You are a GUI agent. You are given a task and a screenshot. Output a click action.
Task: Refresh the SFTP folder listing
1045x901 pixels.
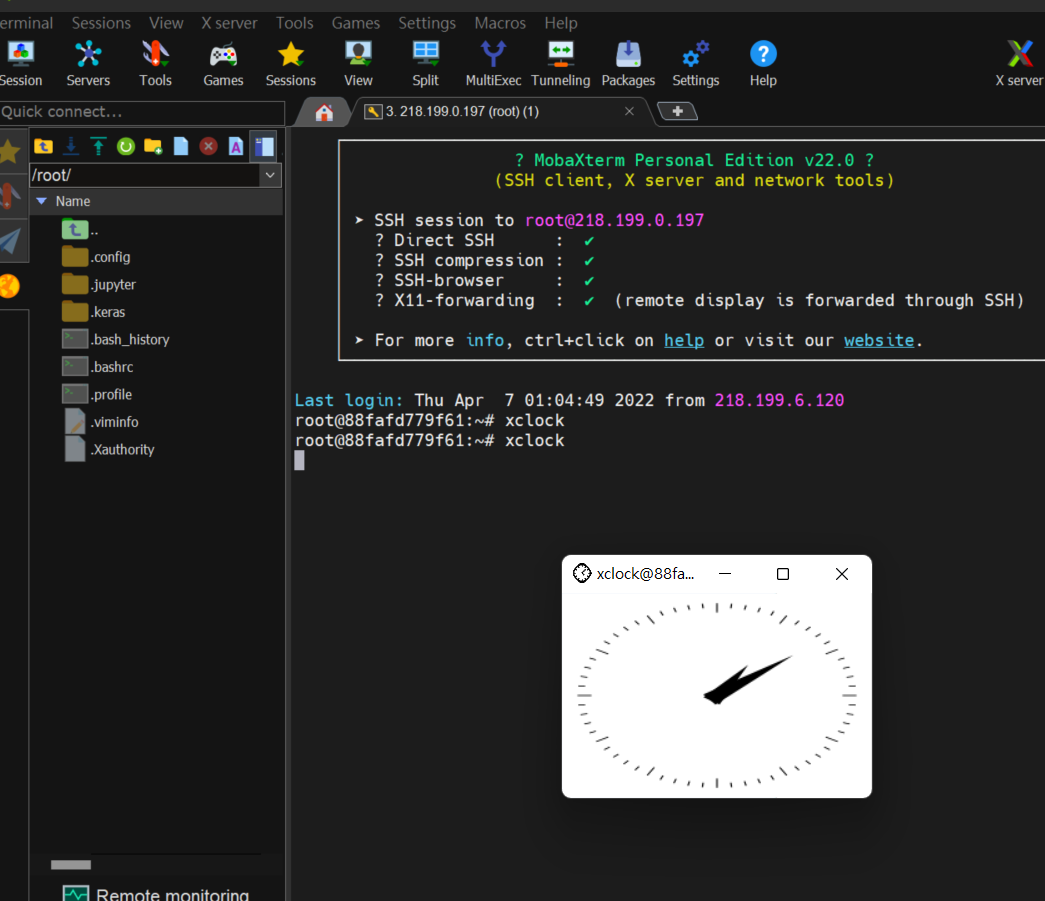(125, 146)
